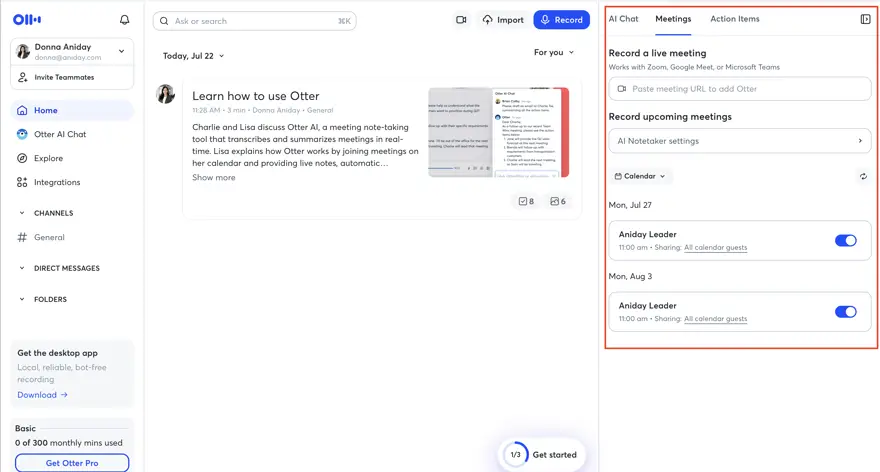
Task: Click the video camera icon beside Import
Action: pyautogui.click(x=461, y=20)
